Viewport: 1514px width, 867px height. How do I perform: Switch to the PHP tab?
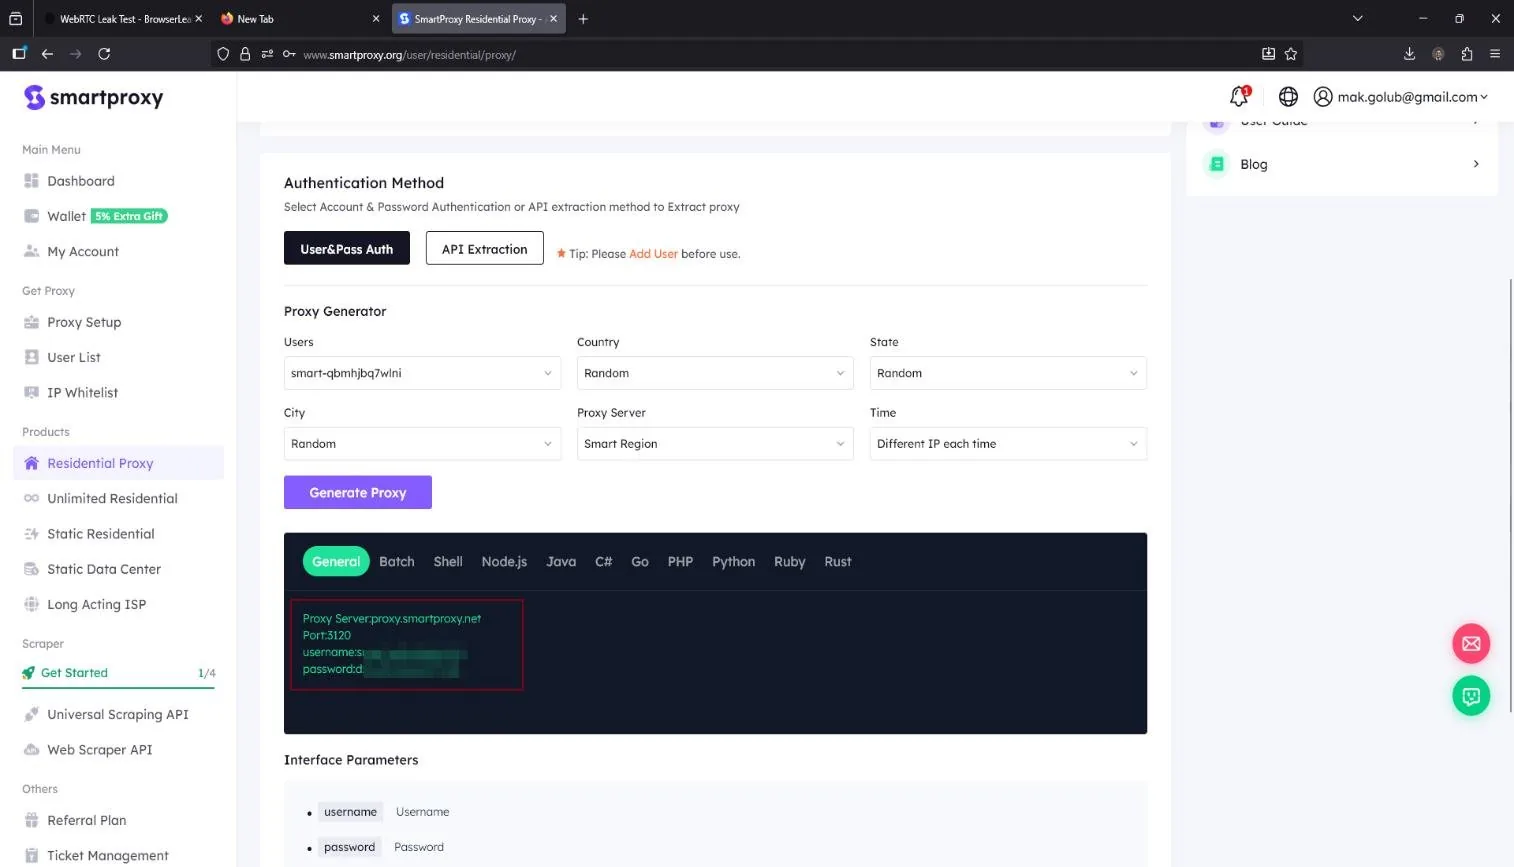point(680,562)
